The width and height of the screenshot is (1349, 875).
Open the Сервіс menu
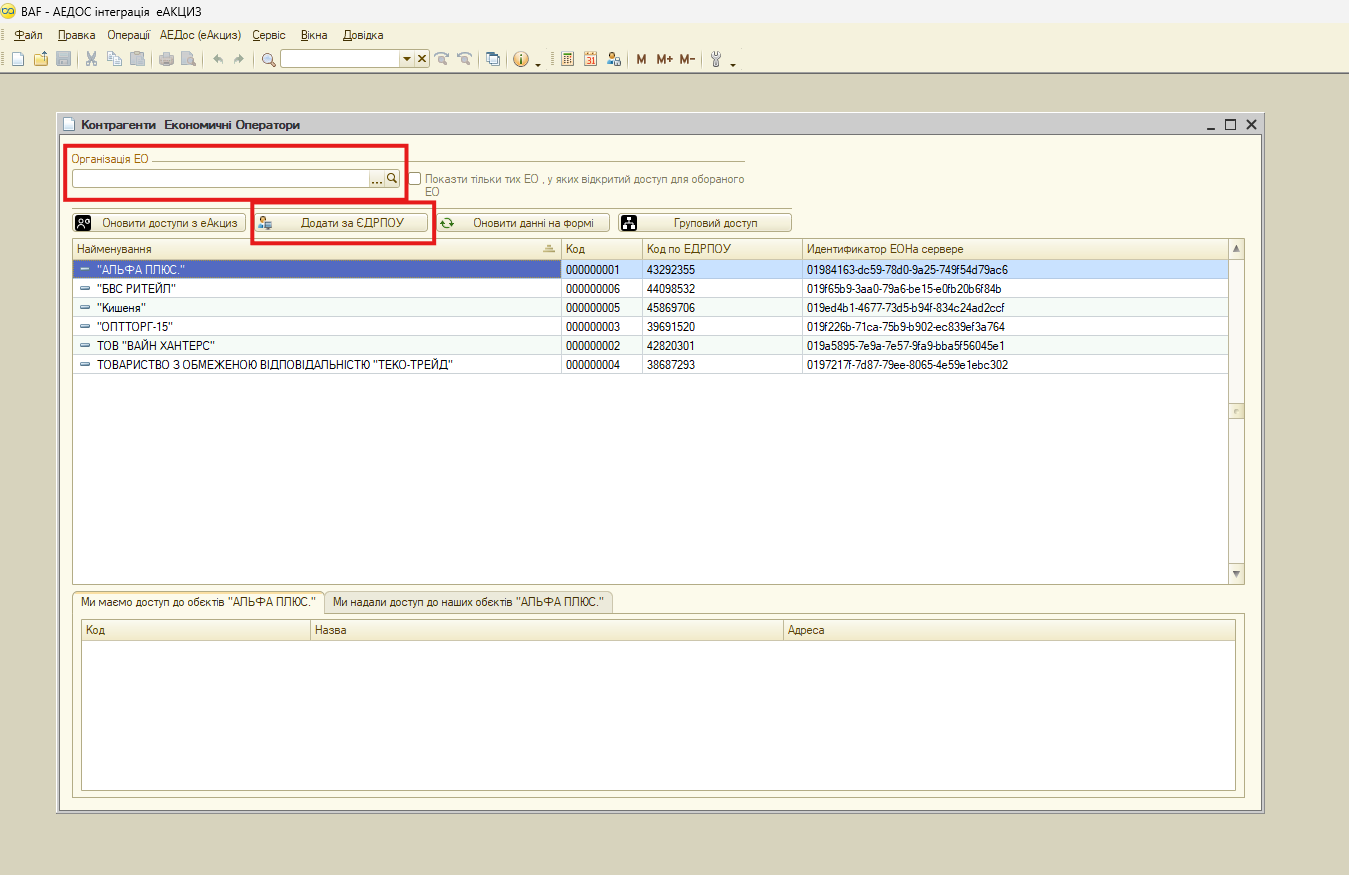pyautogui.click(x=269, y=35)
